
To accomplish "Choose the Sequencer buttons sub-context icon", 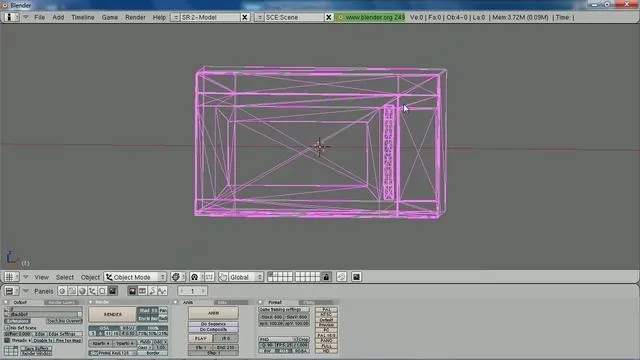I will coord(142,291).
